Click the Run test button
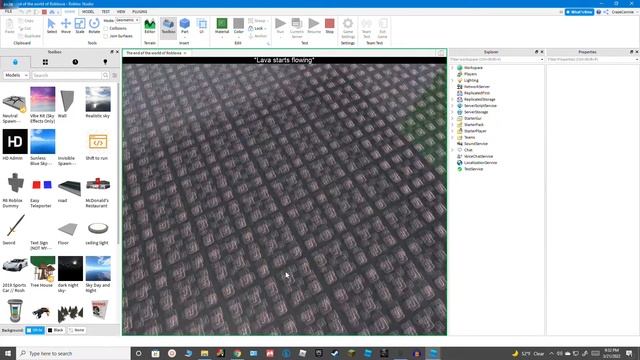Viewport: 640px width, 360px height. [280, 27]
